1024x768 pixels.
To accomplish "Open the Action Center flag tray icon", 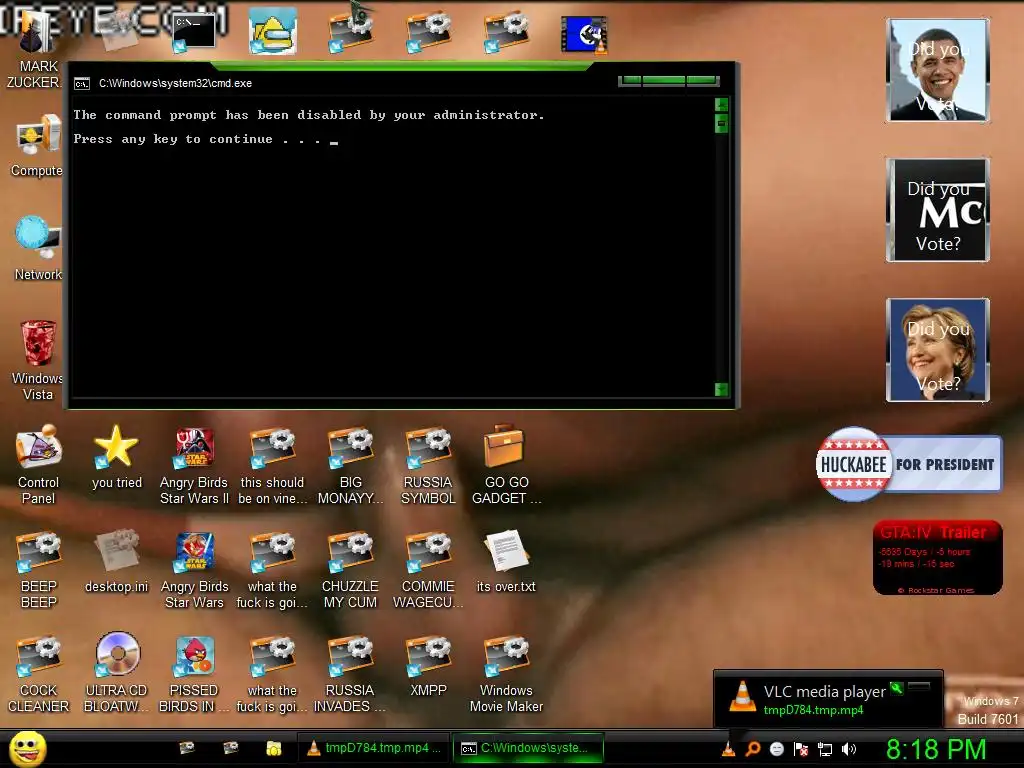I will tap(801, 749).
